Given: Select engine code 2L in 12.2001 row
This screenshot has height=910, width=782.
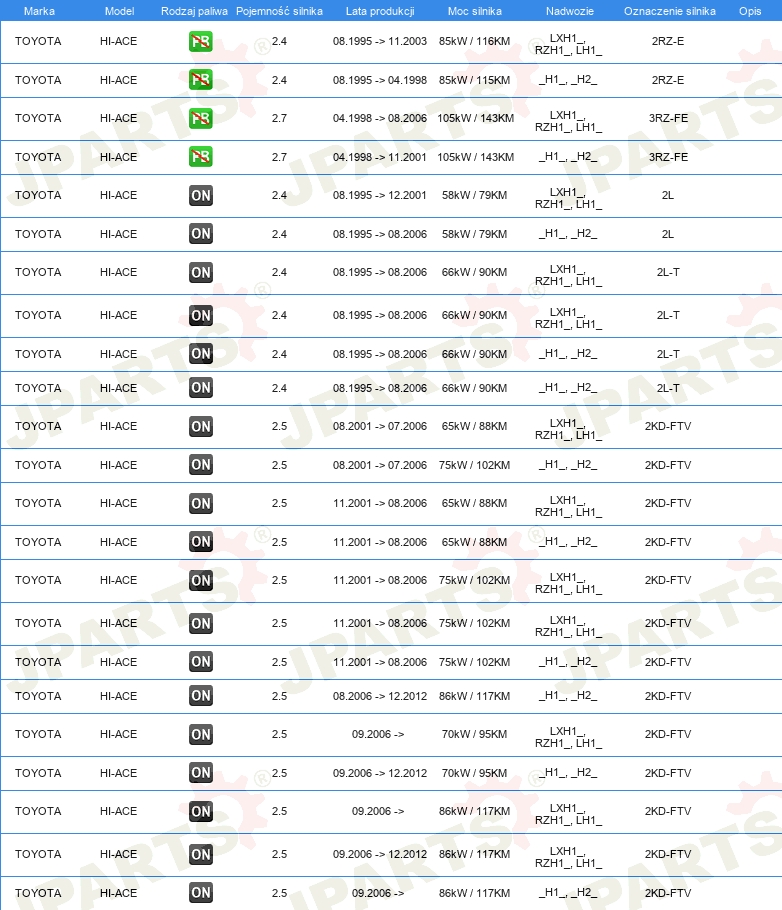Looking at the screenshot, I should click(x=668, y=196).
